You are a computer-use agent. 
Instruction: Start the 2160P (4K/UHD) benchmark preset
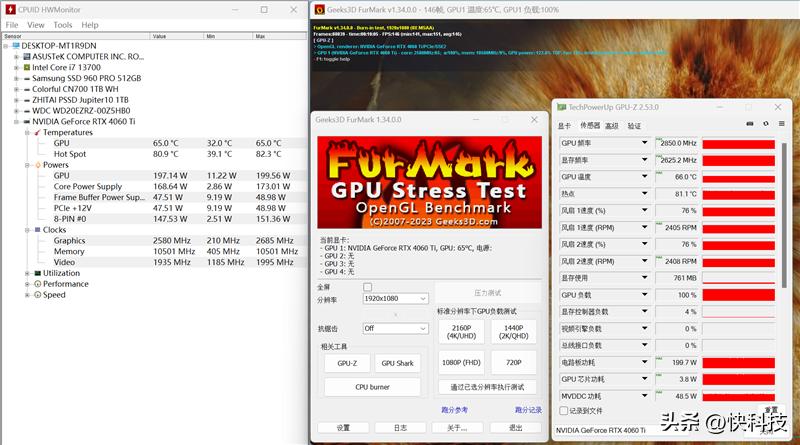(462, 332)
